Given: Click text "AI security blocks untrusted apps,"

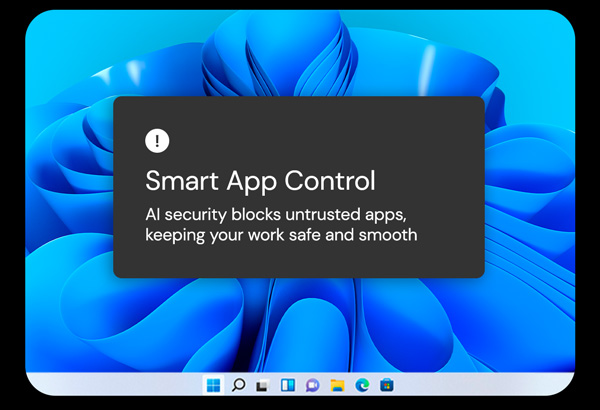Looking at the screenshot, I should pos(276,215).
